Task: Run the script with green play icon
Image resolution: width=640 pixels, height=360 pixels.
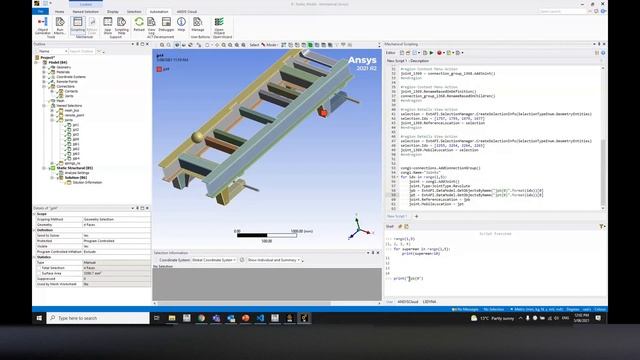Action: pos(431,53)
